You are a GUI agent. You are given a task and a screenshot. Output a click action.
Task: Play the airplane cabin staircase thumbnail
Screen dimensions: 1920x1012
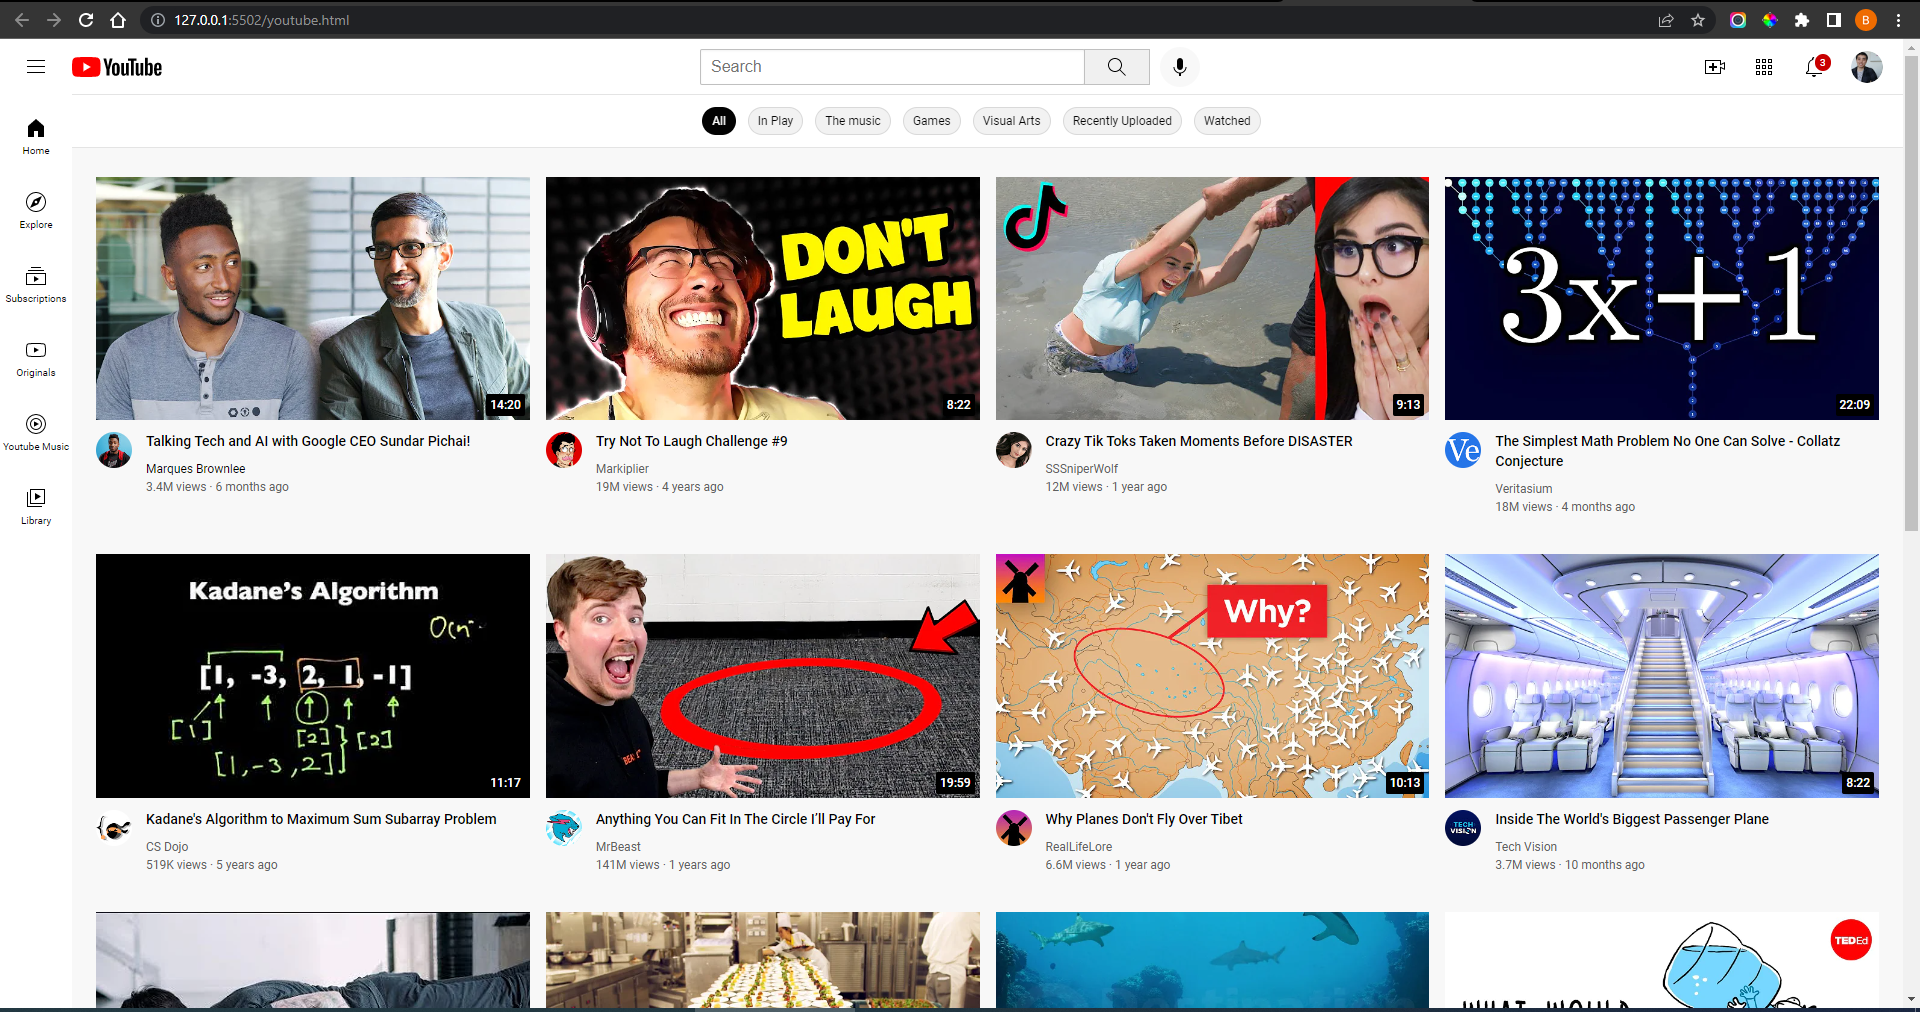point(1662,676)
